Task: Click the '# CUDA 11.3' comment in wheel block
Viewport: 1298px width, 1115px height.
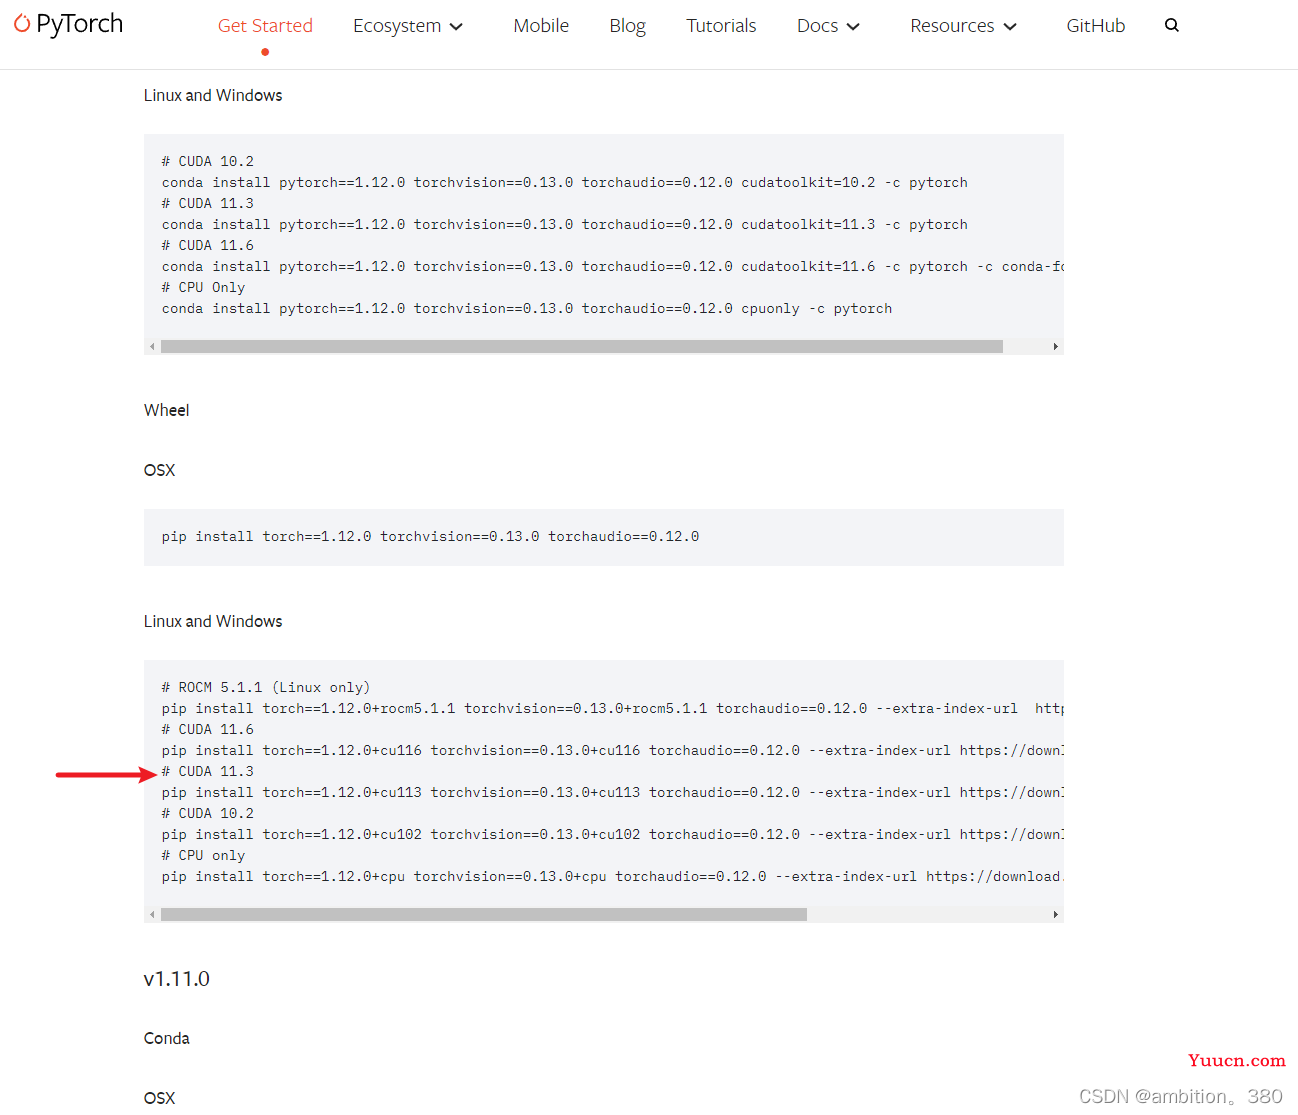Action: tap(208, 772)
